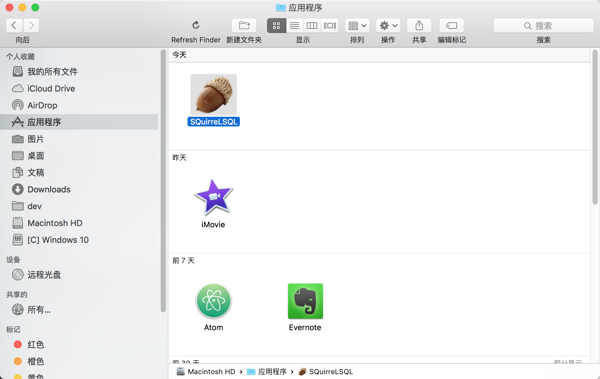600x379 pixels.
Task: Go back with the left arrow button
Action: pyautogui.click(x=14, y=26)
